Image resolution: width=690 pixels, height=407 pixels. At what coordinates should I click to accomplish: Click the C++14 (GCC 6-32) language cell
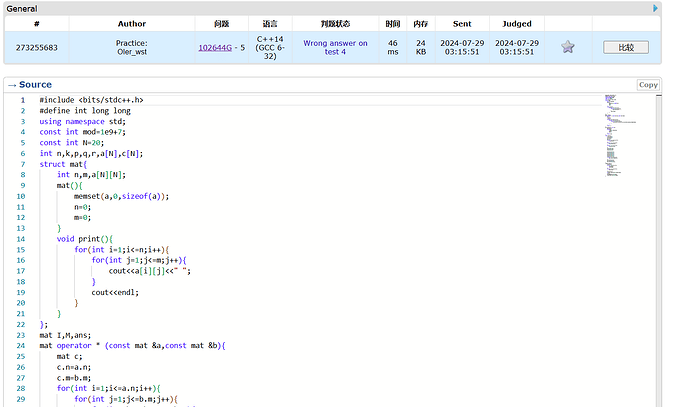point(270,48)
